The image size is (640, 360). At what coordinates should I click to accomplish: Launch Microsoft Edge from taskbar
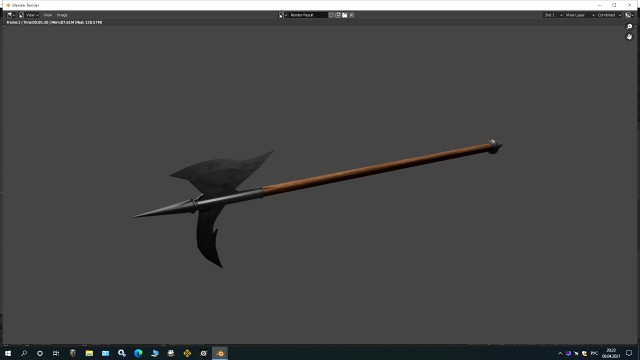coord(138,353)
